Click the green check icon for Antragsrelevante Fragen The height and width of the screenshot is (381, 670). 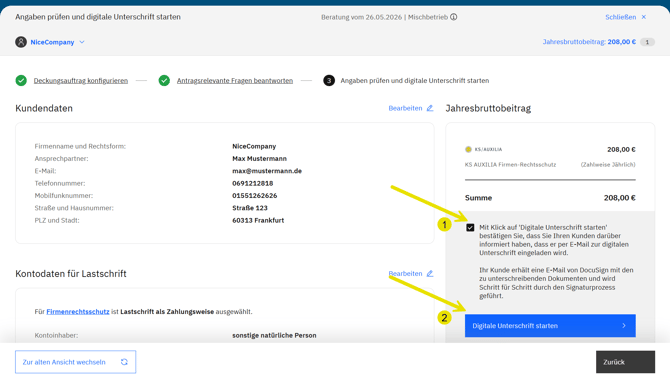pyautogui.click(x=164, y=80)
